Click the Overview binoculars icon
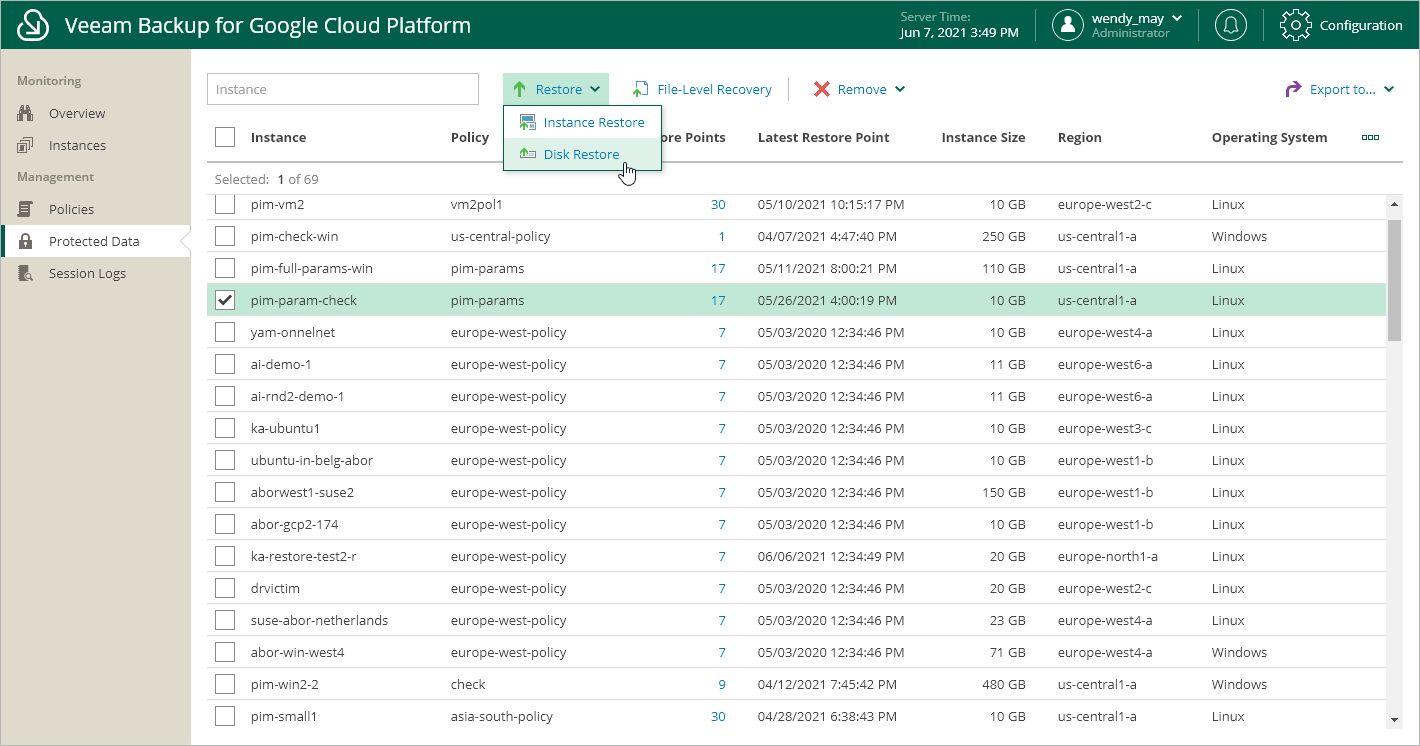The height and width of the screenshot is (746, 1420). 26,113
